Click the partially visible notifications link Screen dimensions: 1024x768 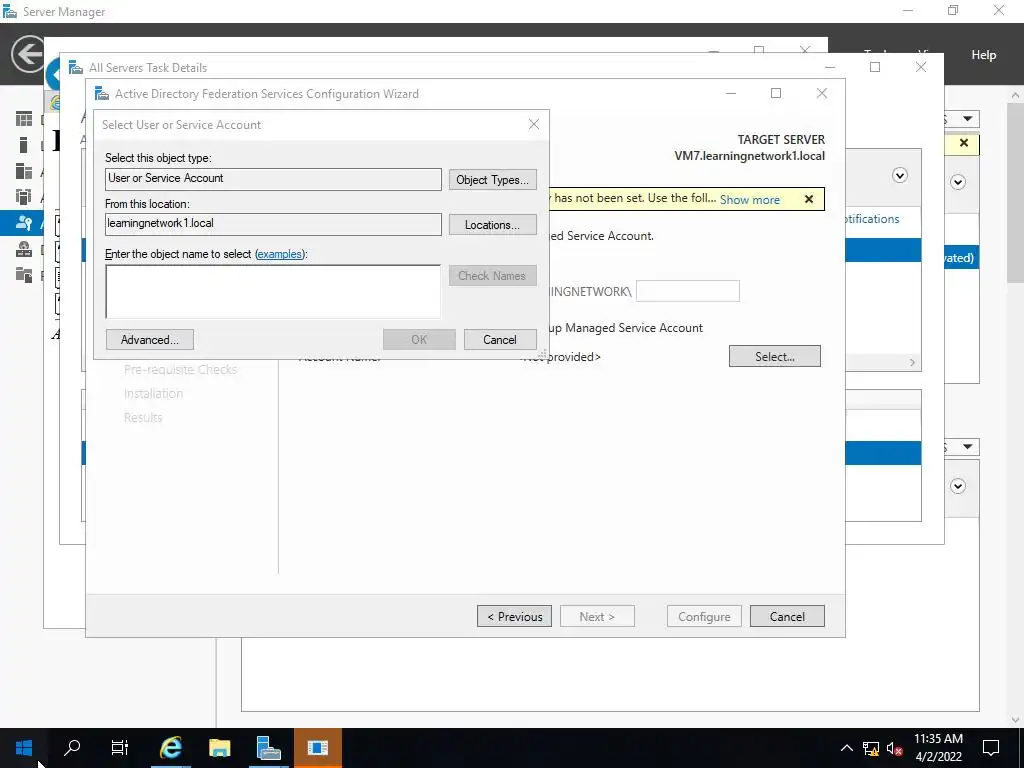point(872,219)
